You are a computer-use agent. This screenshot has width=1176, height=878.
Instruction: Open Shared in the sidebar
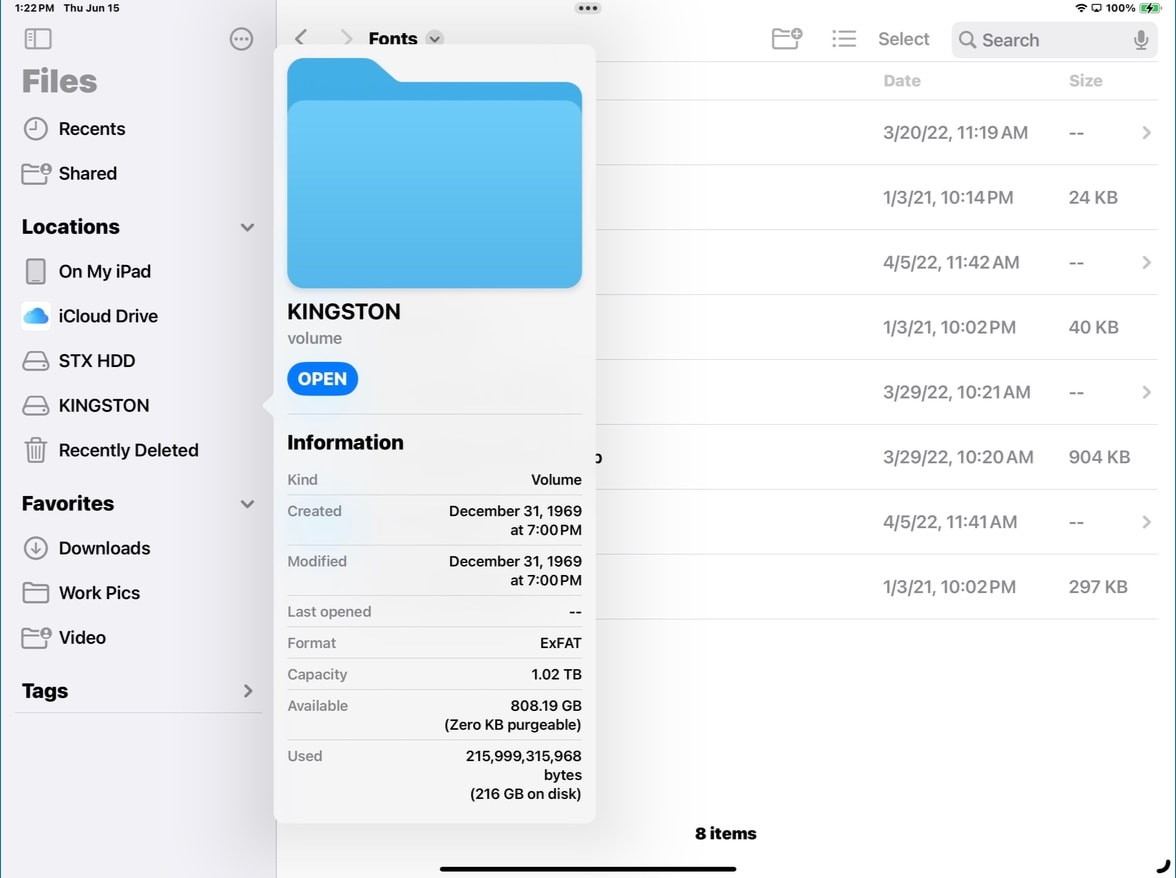pyautogui.click(x=138, y=173)
